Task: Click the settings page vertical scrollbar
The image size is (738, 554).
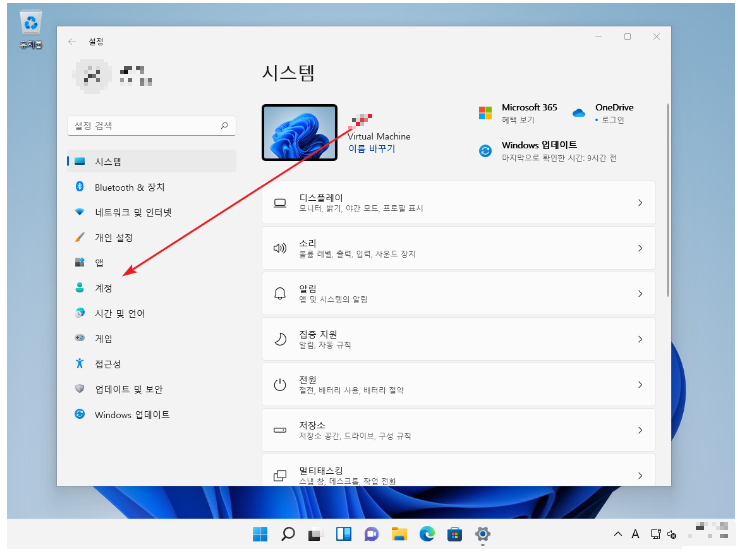Action: [x=667, y=200]
